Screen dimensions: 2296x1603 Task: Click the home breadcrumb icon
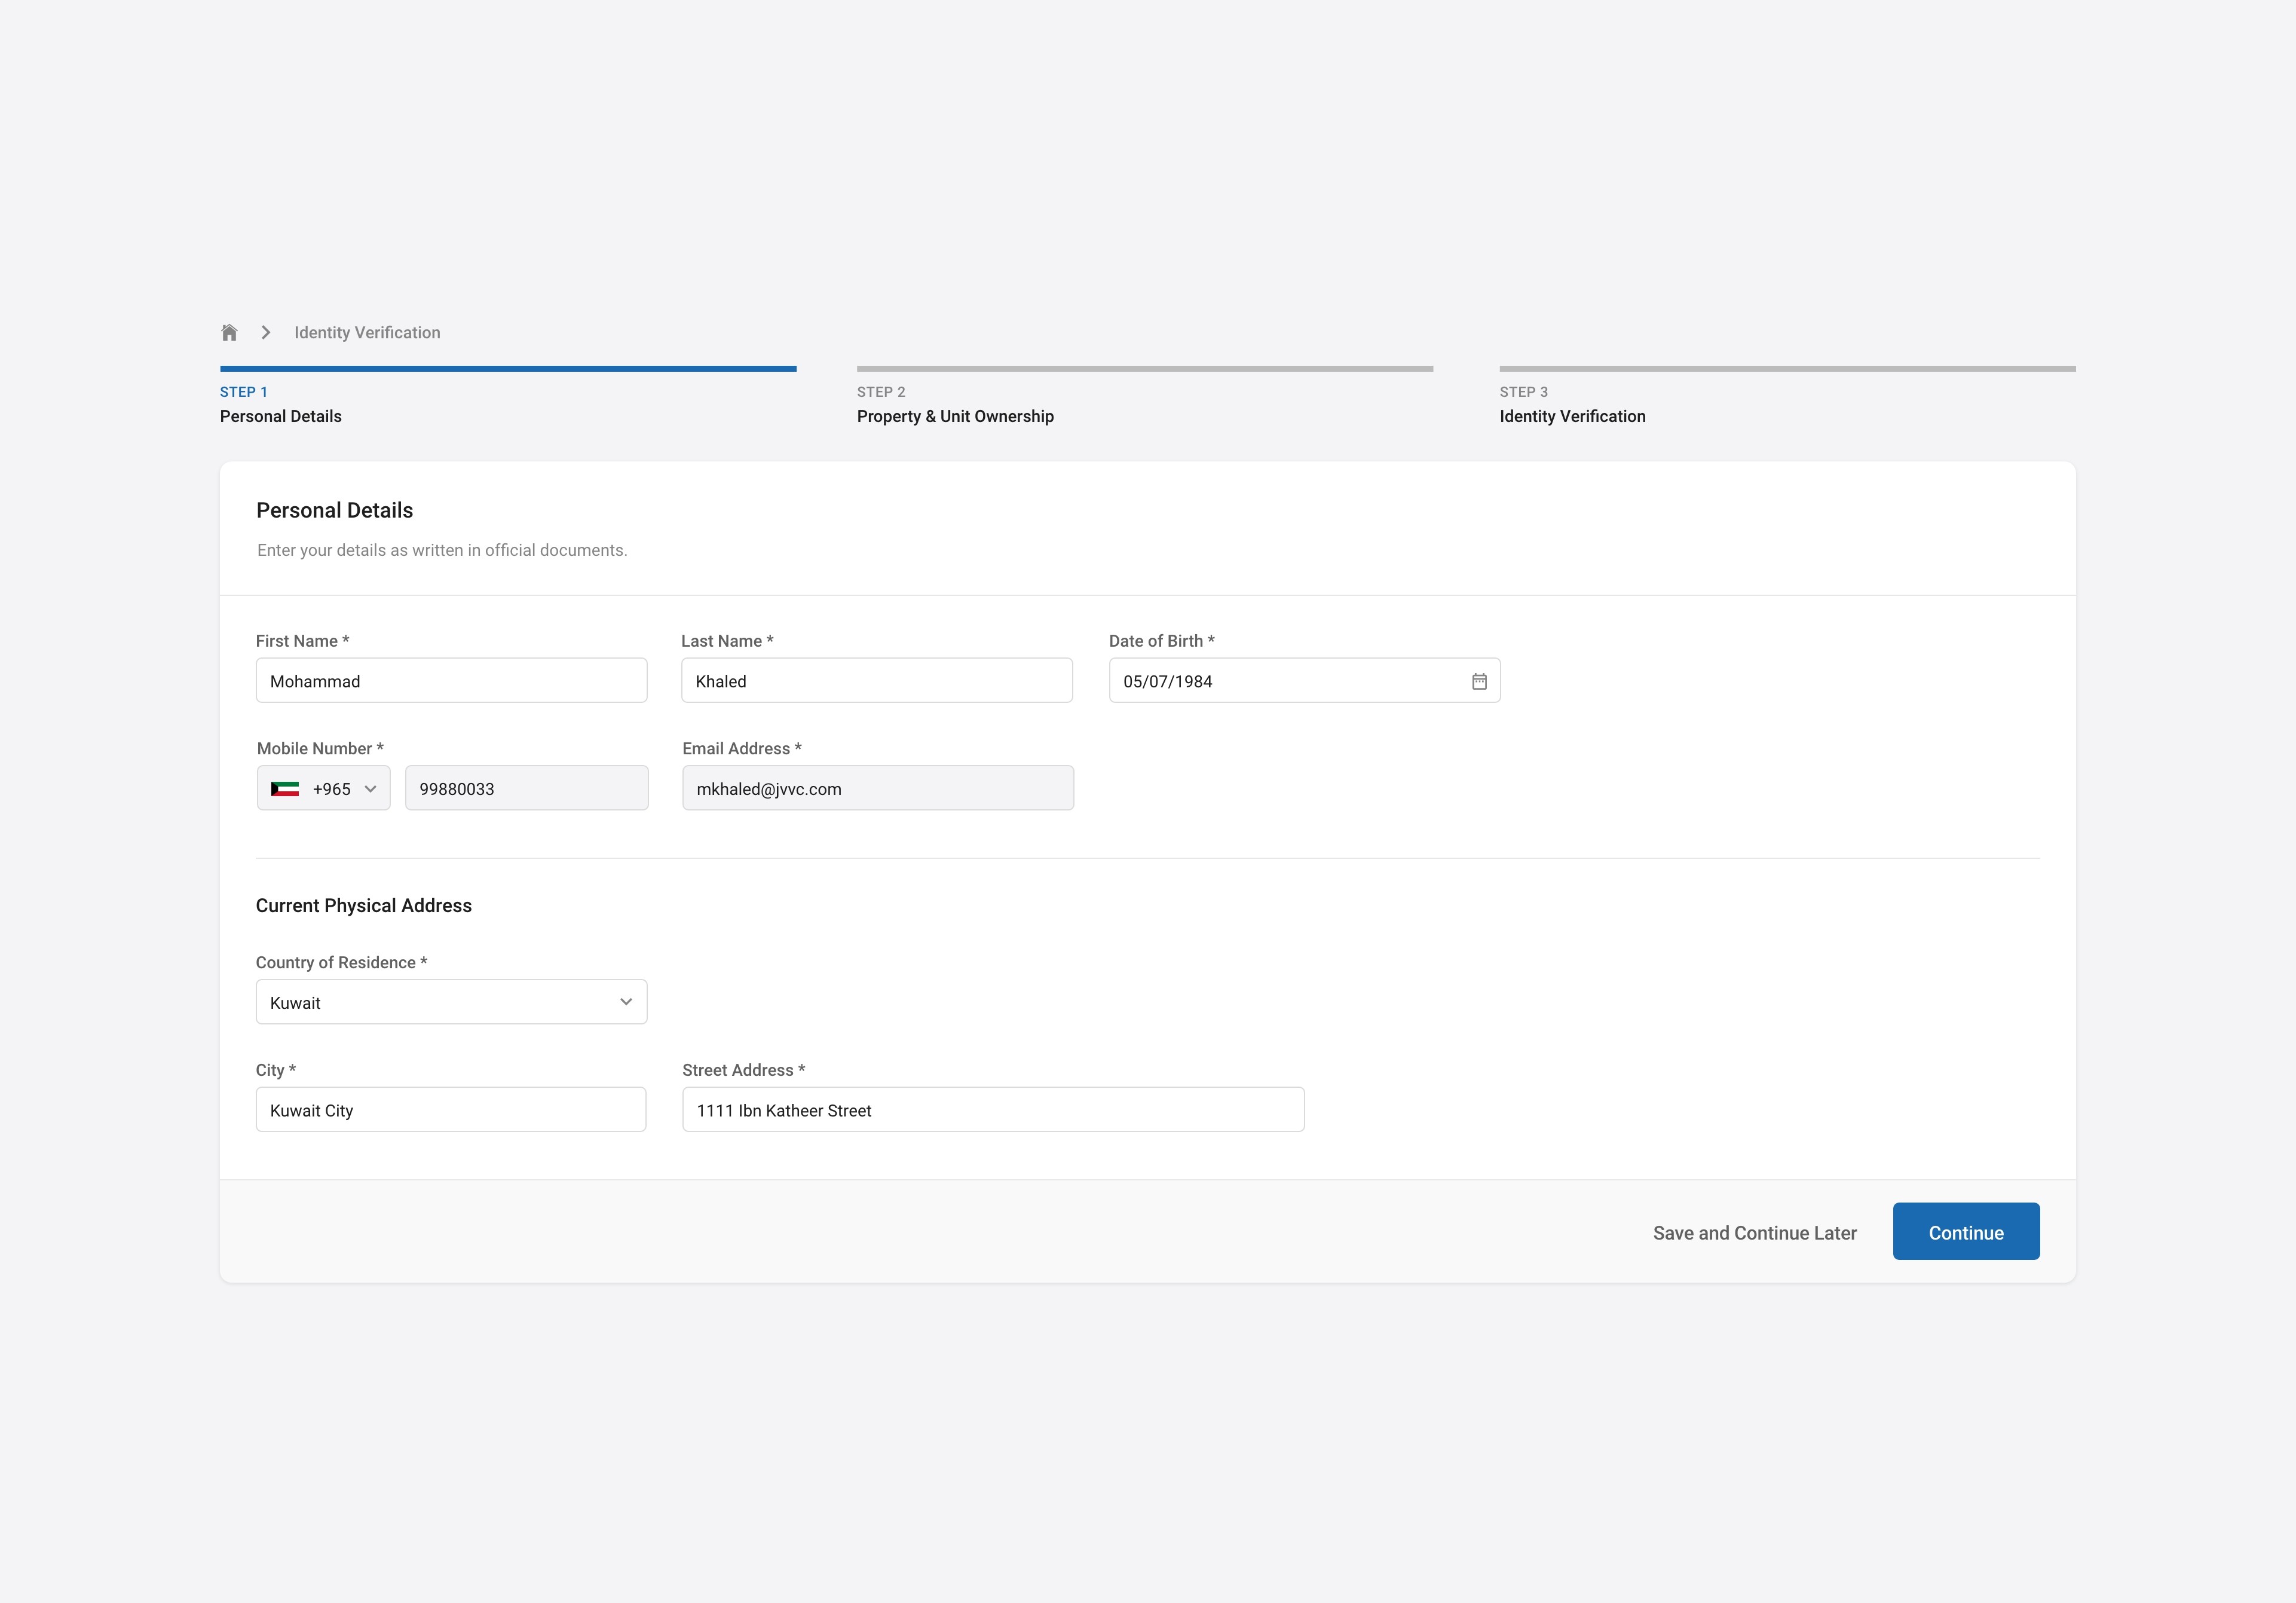point(229,332)
